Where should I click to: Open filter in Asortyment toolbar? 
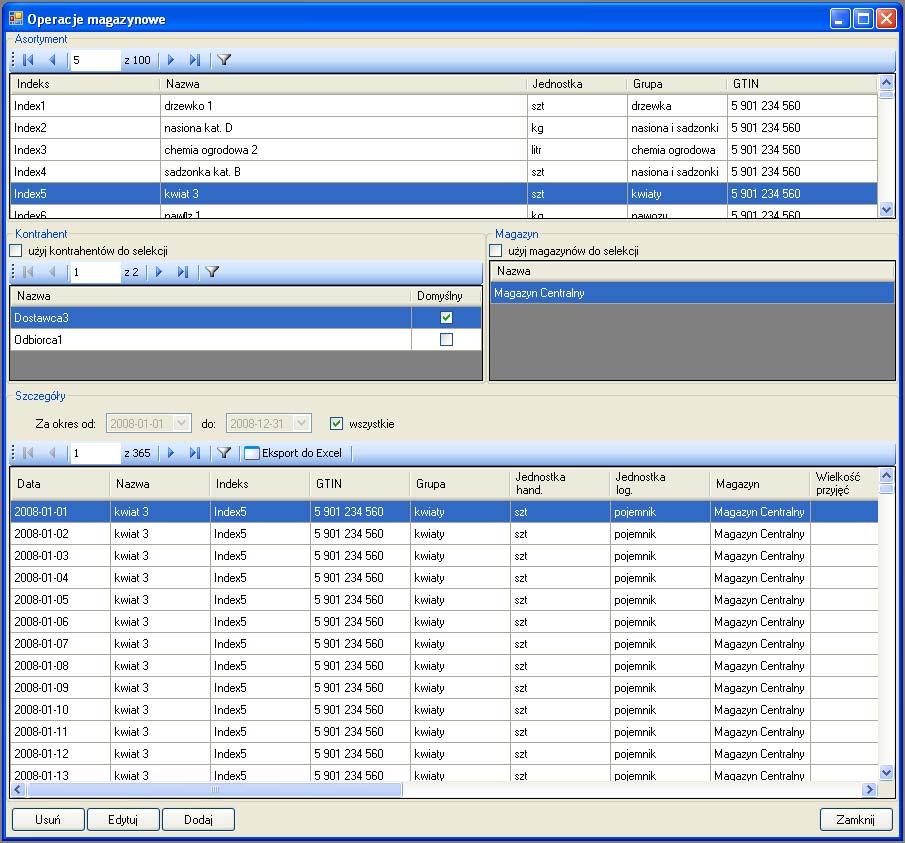[x=224, y=60]
